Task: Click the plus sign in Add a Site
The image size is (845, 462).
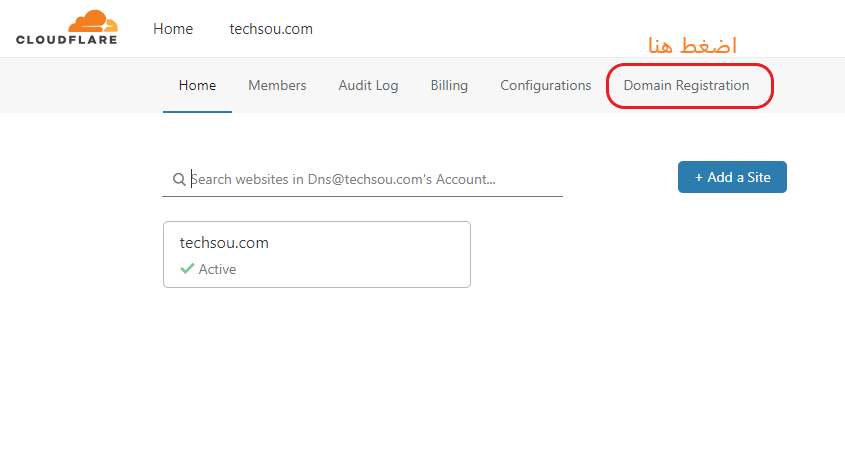Action: 698,177
